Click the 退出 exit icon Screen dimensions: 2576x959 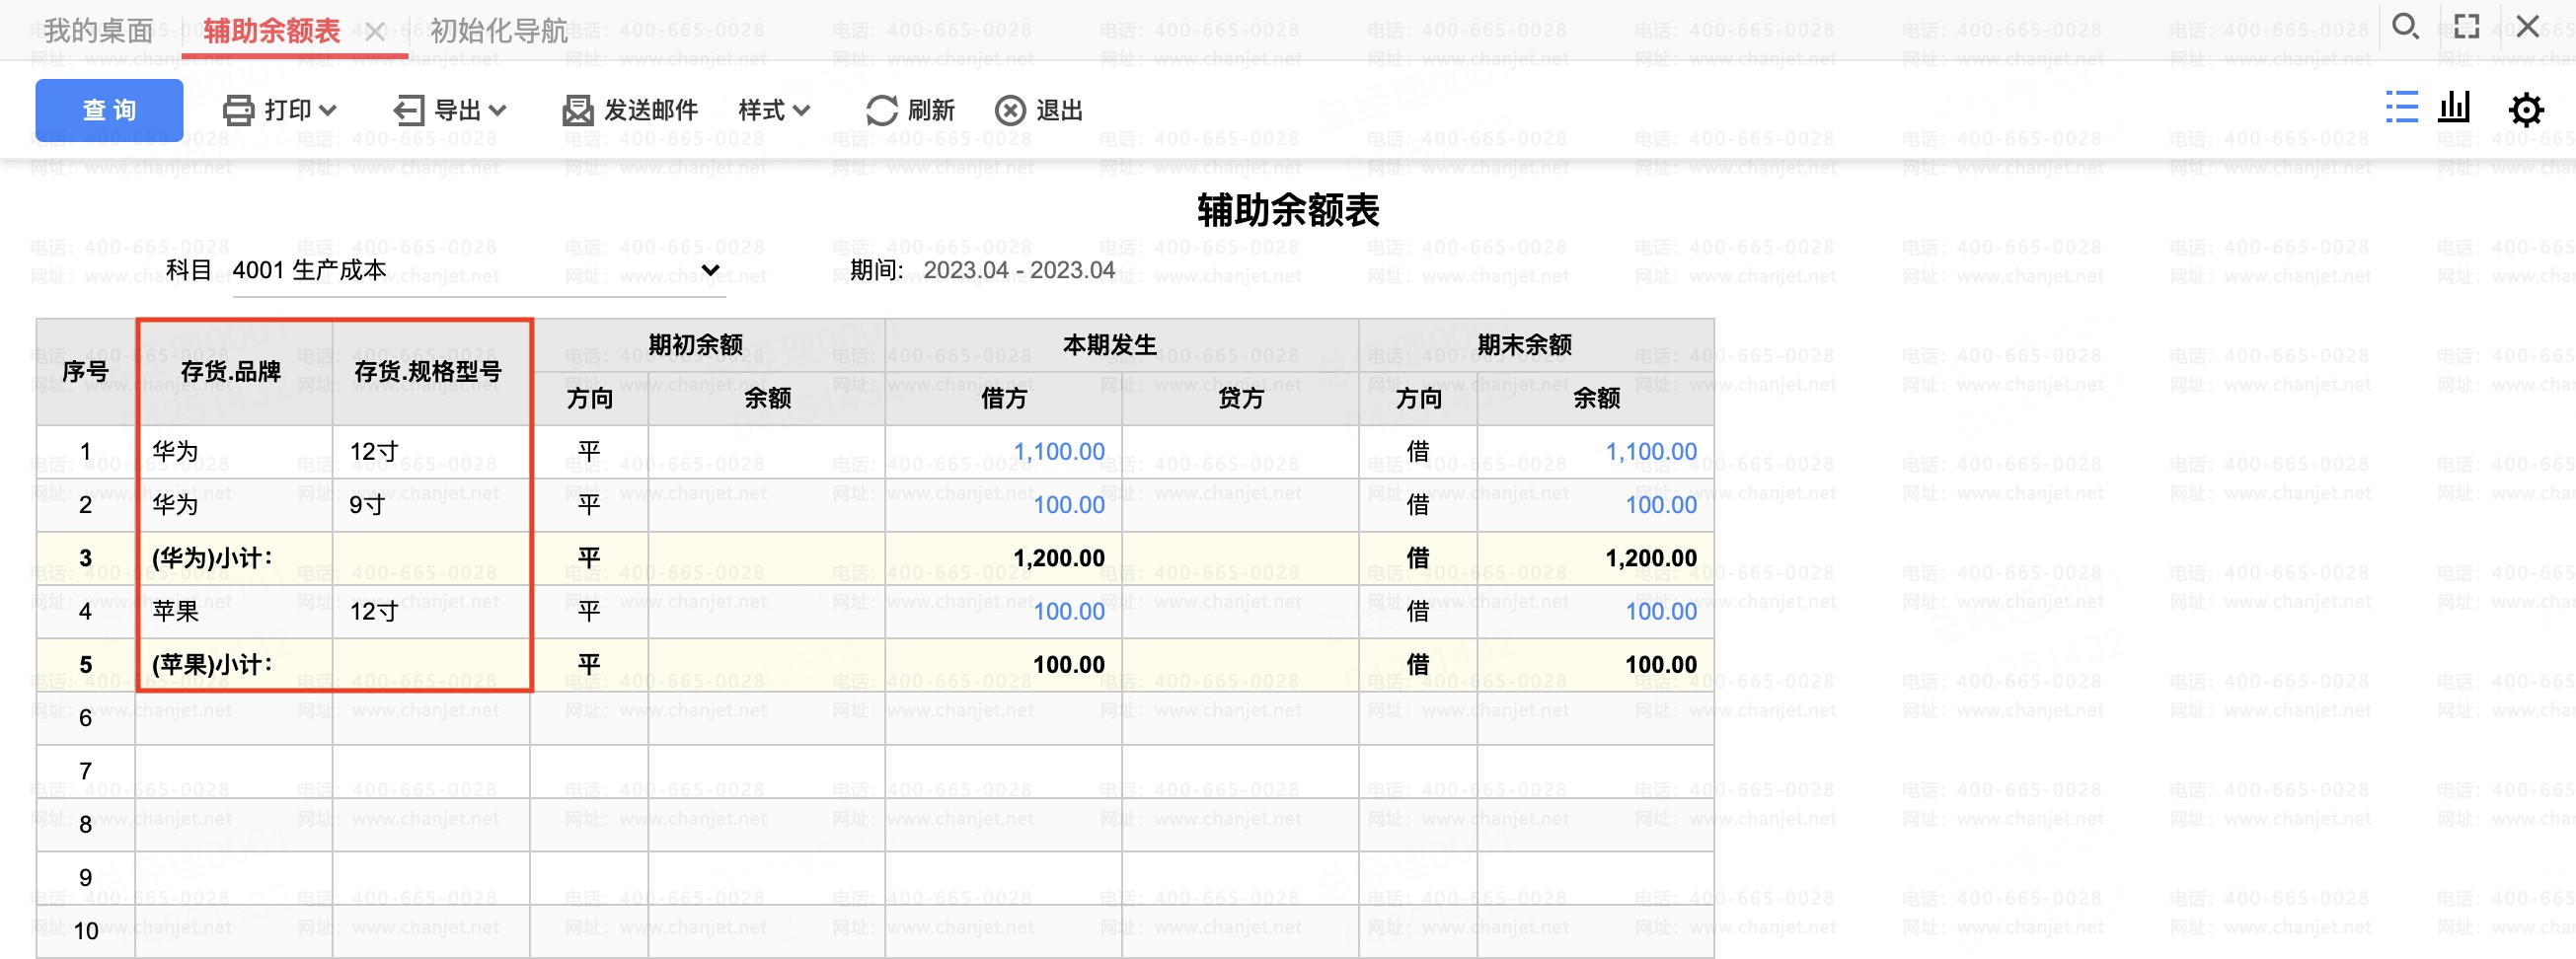[1010, 110]
